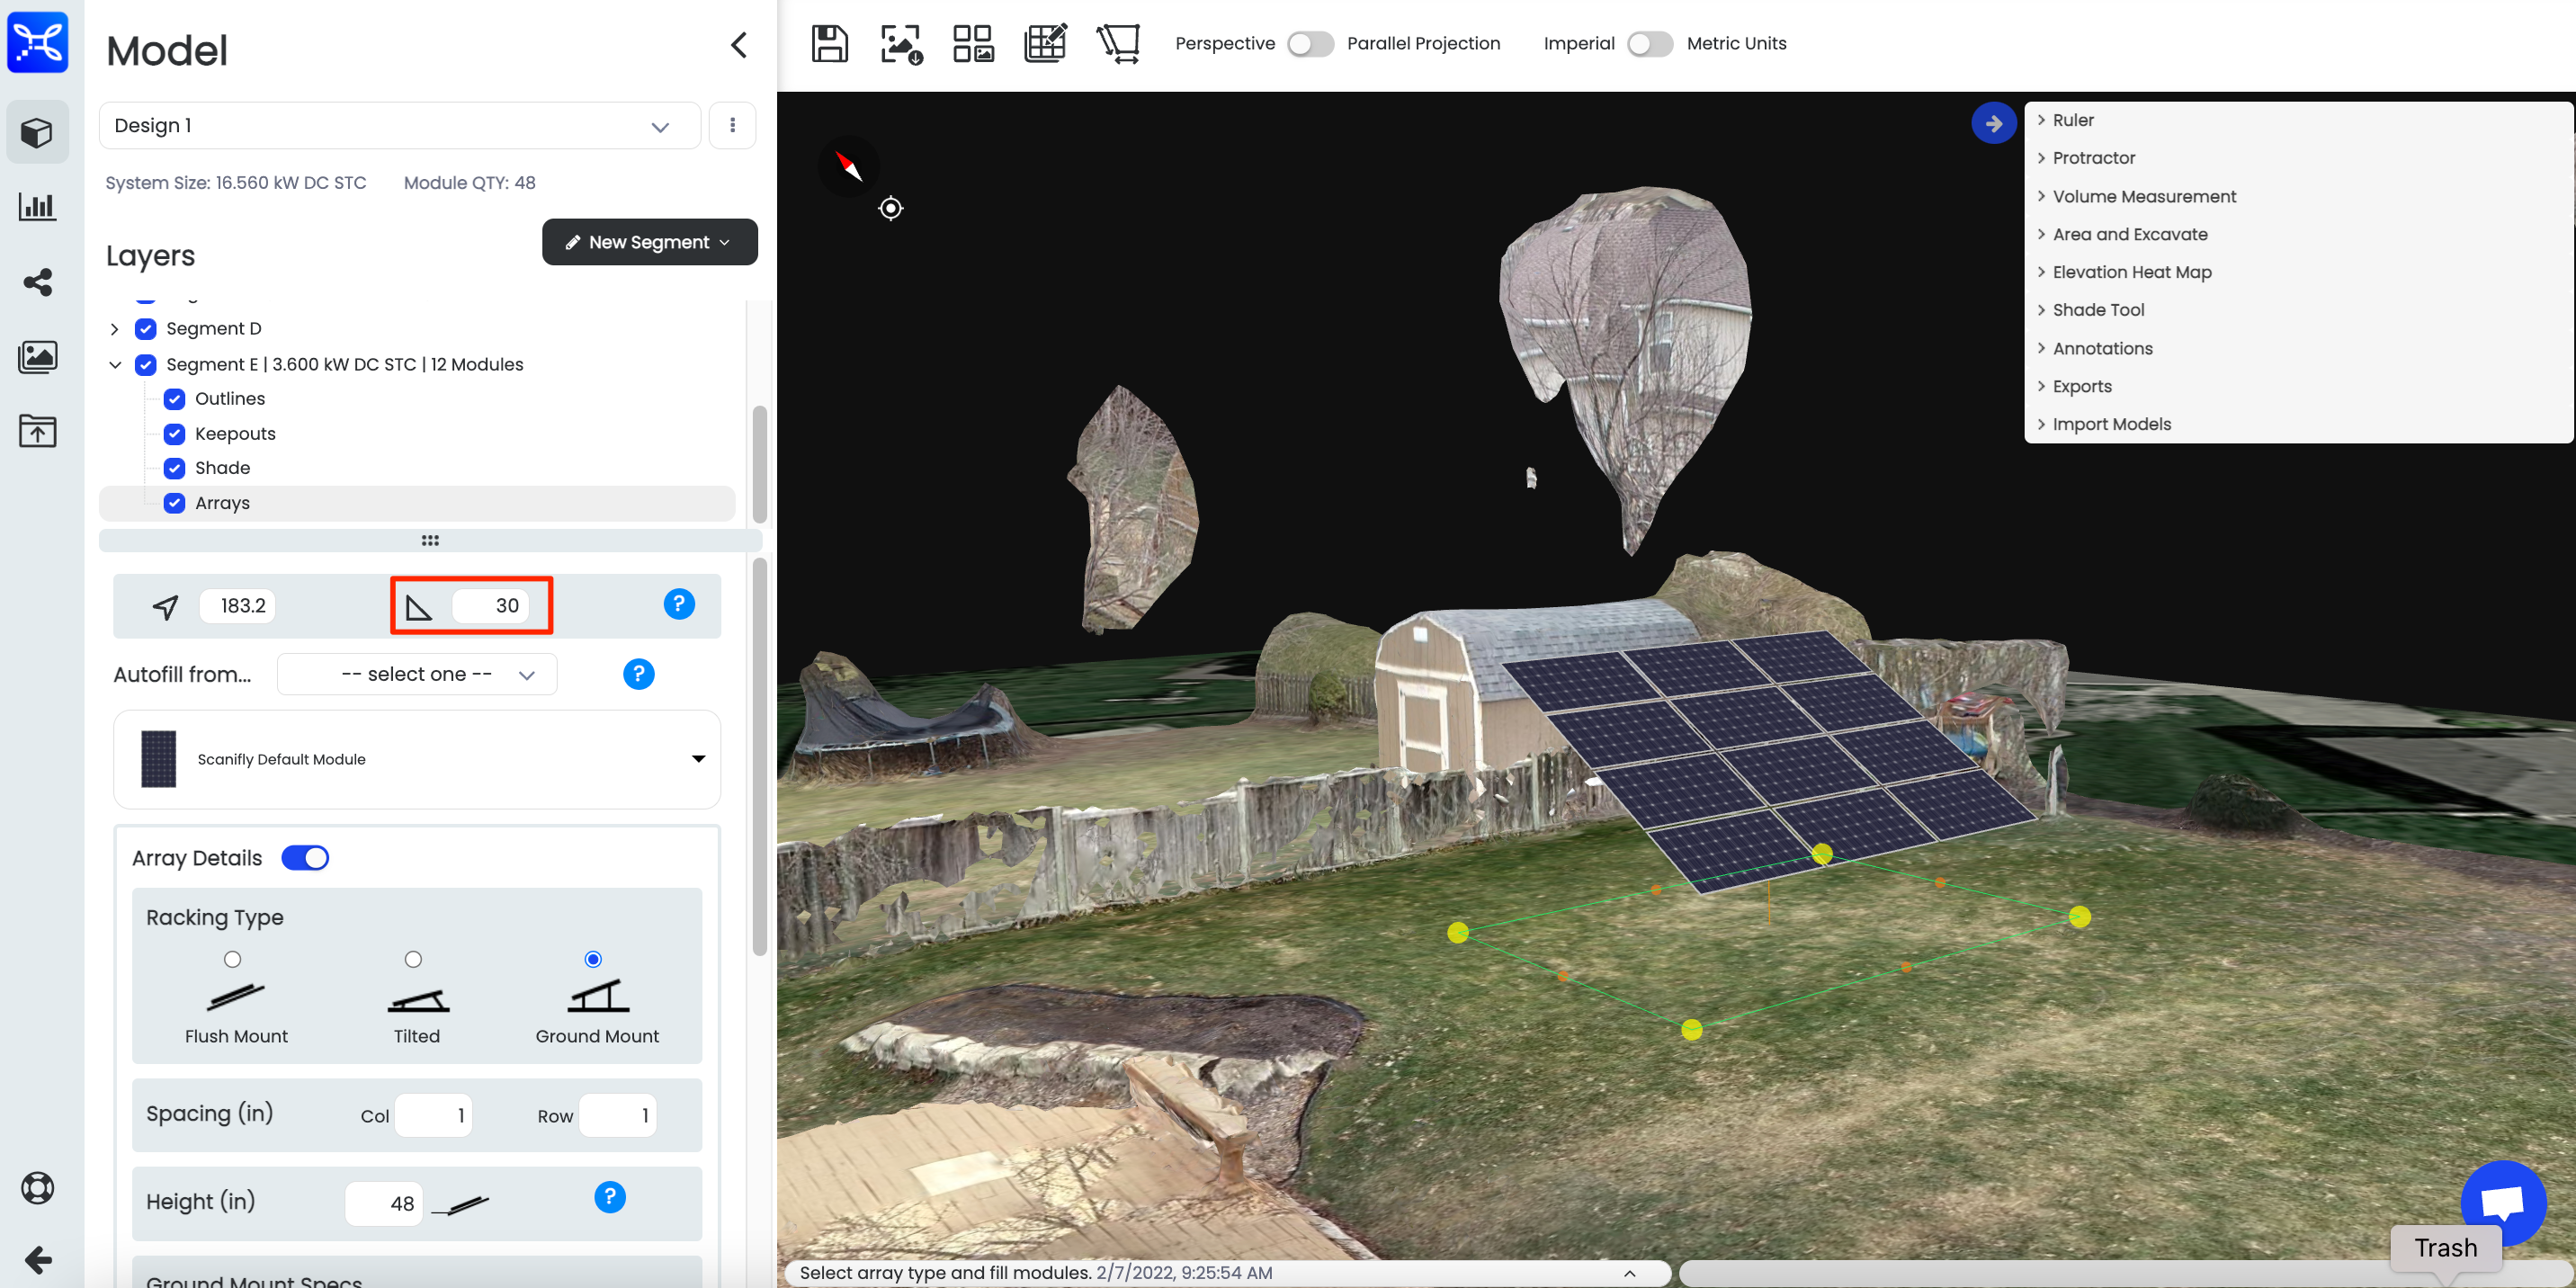Expand the Segment D tree row

pos(114,329)
